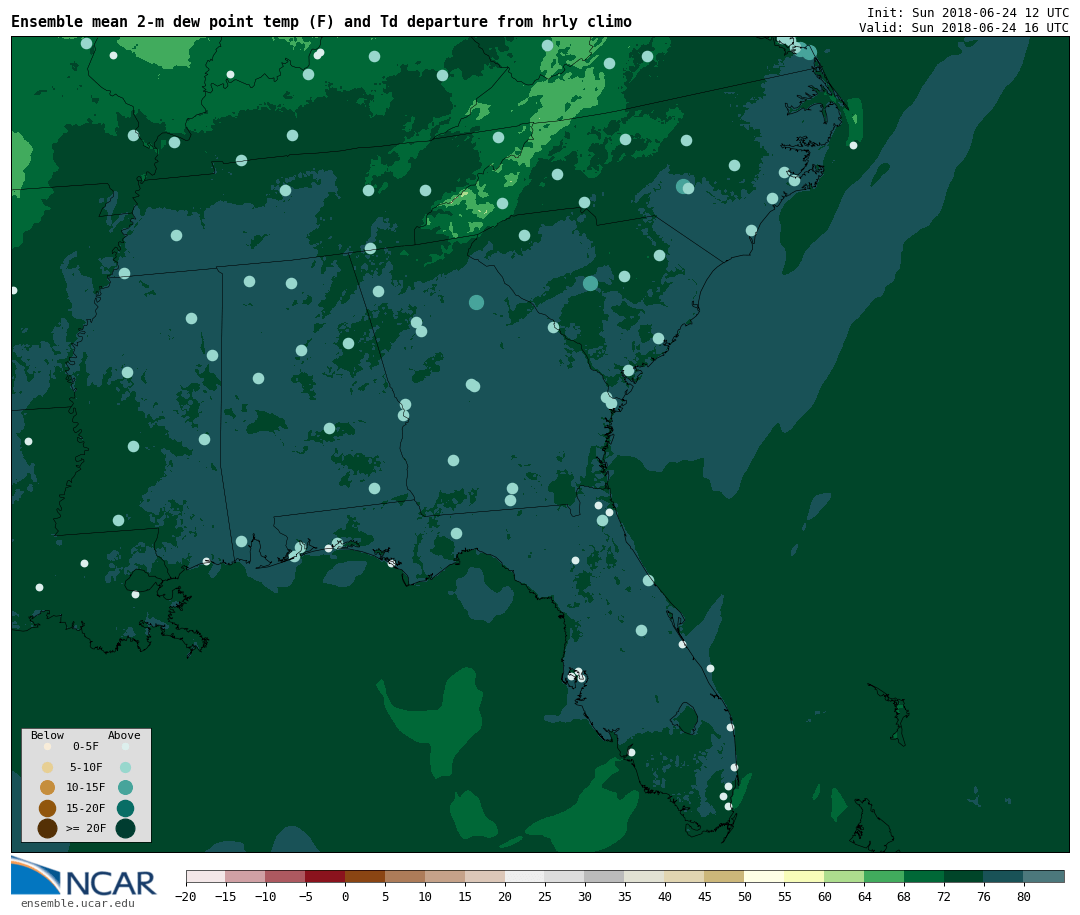This screenshot has width=1080, height=915.
Task: Select the Below >= 20F dark brown legend circle
Action: point(48,828)
